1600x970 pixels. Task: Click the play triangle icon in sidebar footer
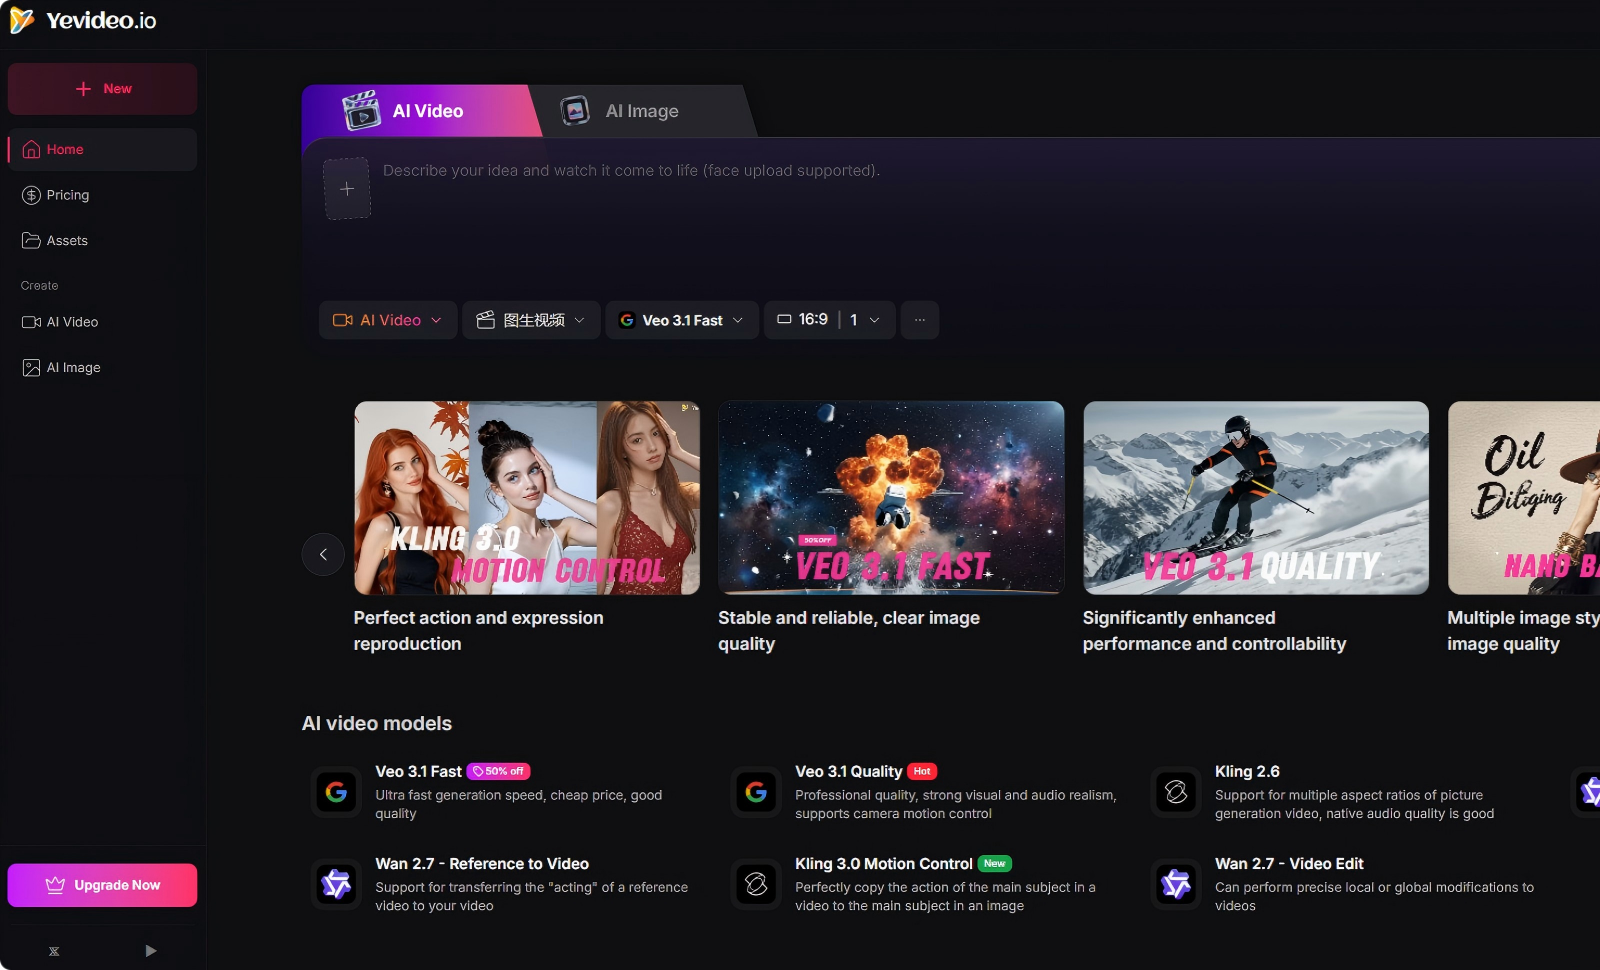tap(150, 951)
